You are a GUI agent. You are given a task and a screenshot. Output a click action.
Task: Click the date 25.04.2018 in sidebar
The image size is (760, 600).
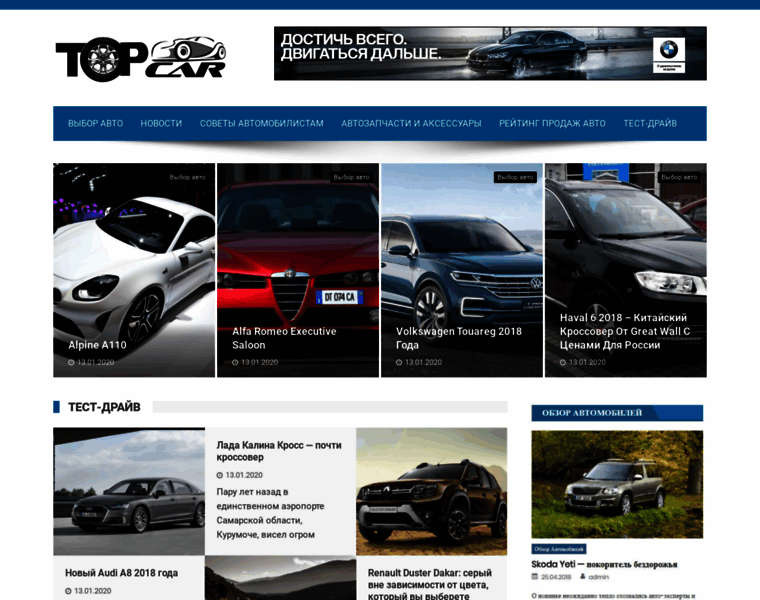pos(556,577)
